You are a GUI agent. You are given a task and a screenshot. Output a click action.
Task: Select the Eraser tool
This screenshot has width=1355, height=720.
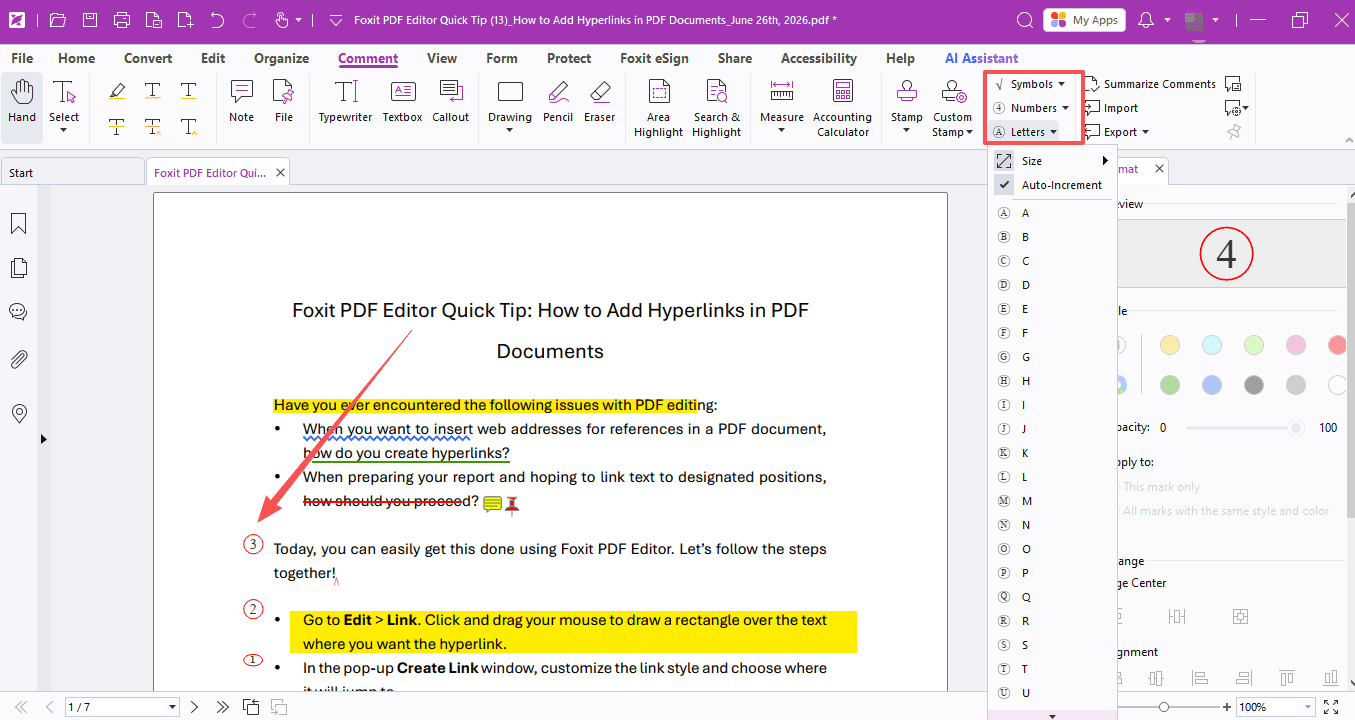600,101
